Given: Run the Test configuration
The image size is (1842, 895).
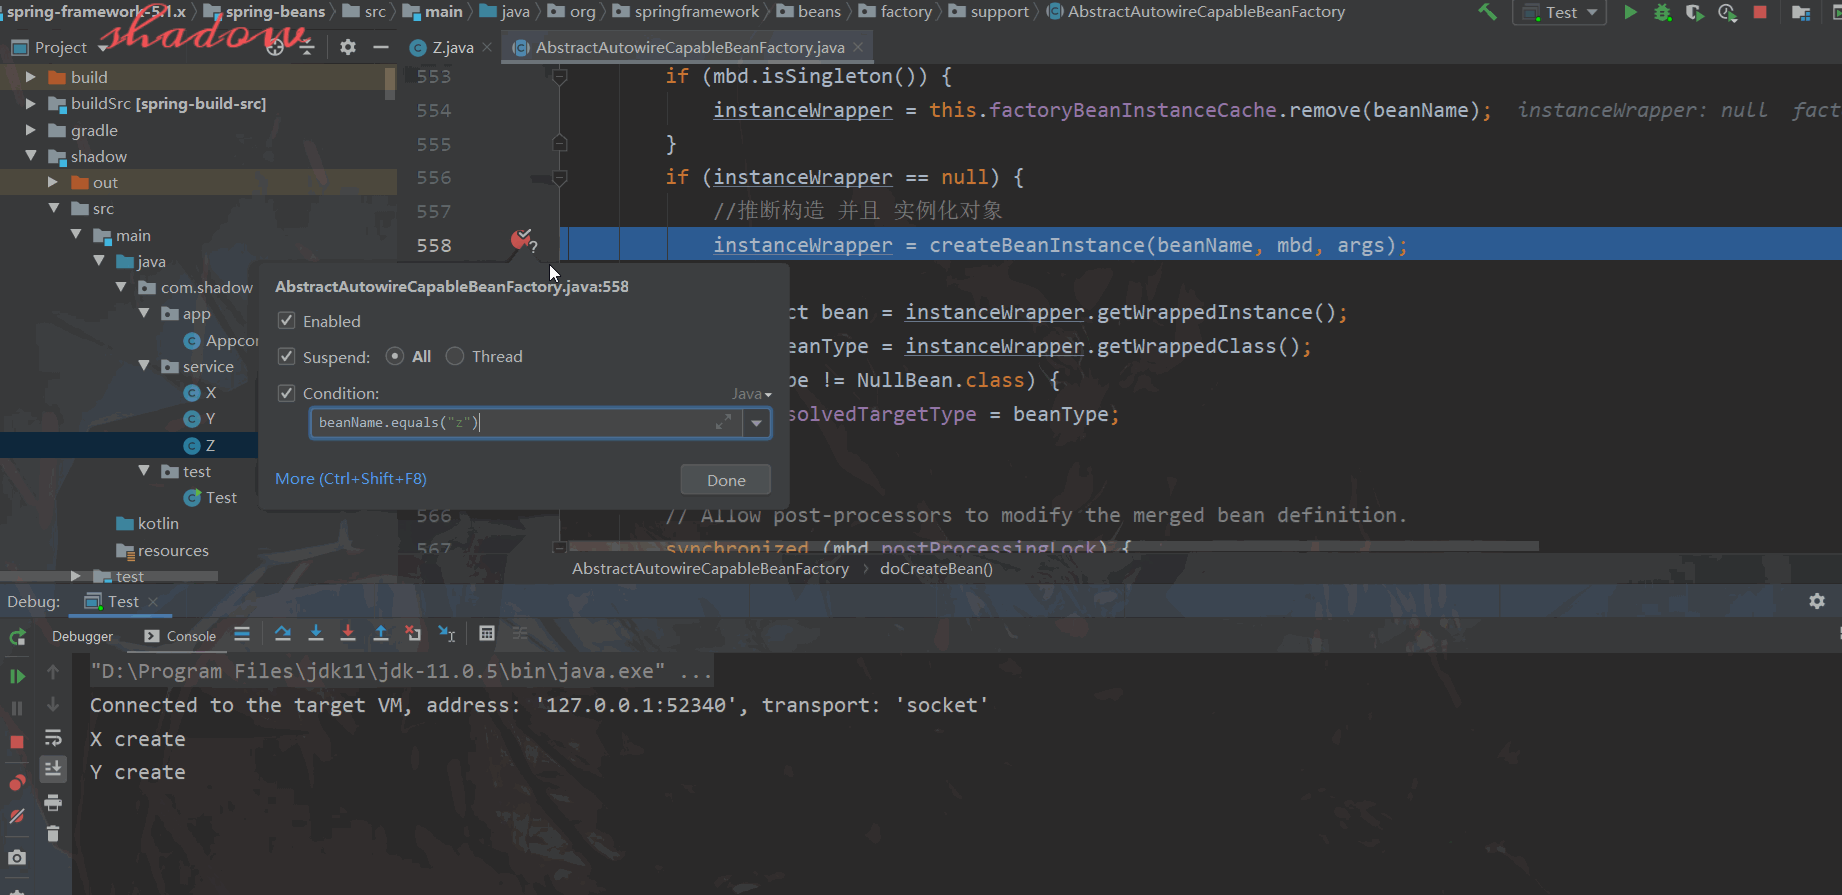Looking at the screenshot, I should [1631, 12].
